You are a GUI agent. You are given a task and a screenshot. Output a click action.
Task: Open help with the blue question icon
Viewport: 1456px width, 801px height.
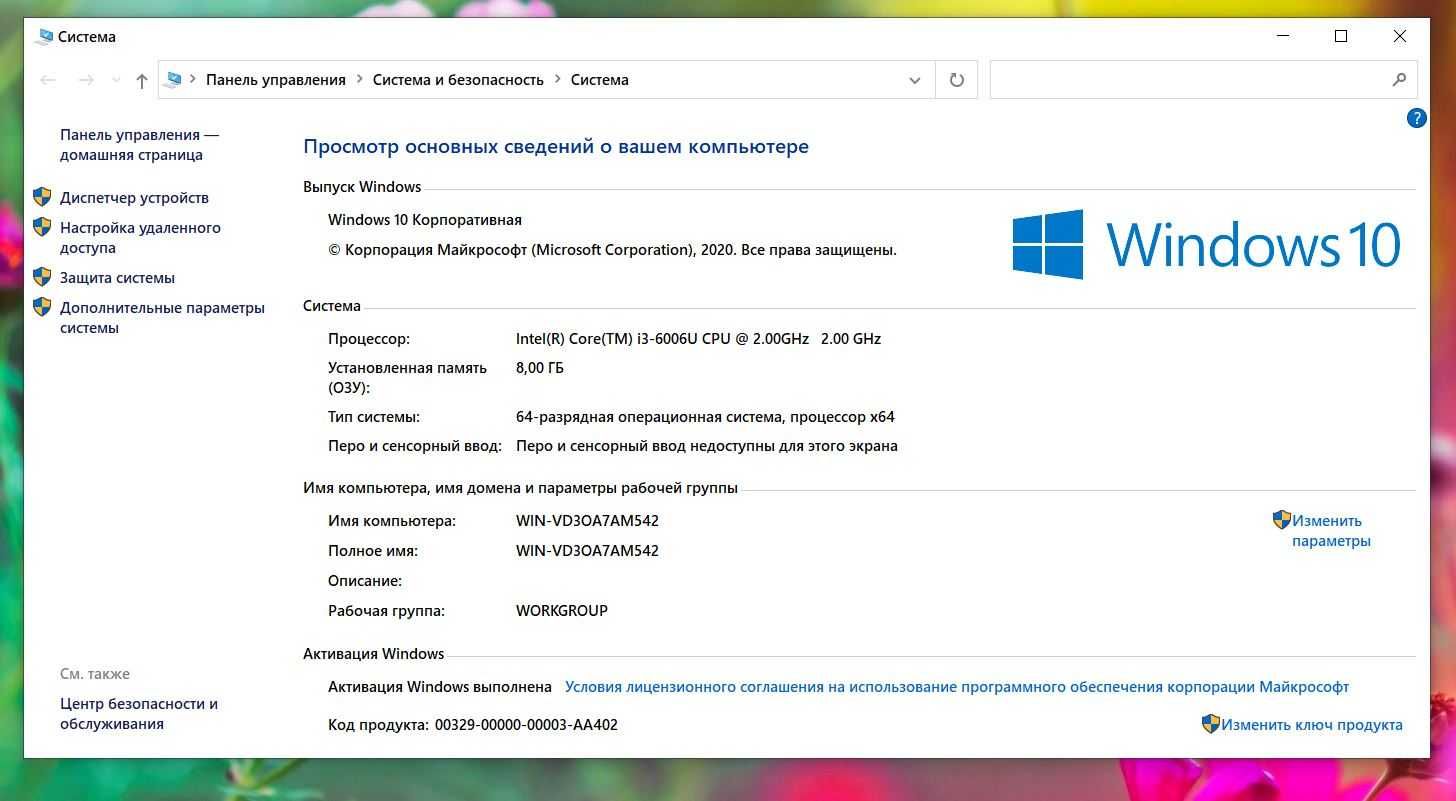(x=1416, y=118)
